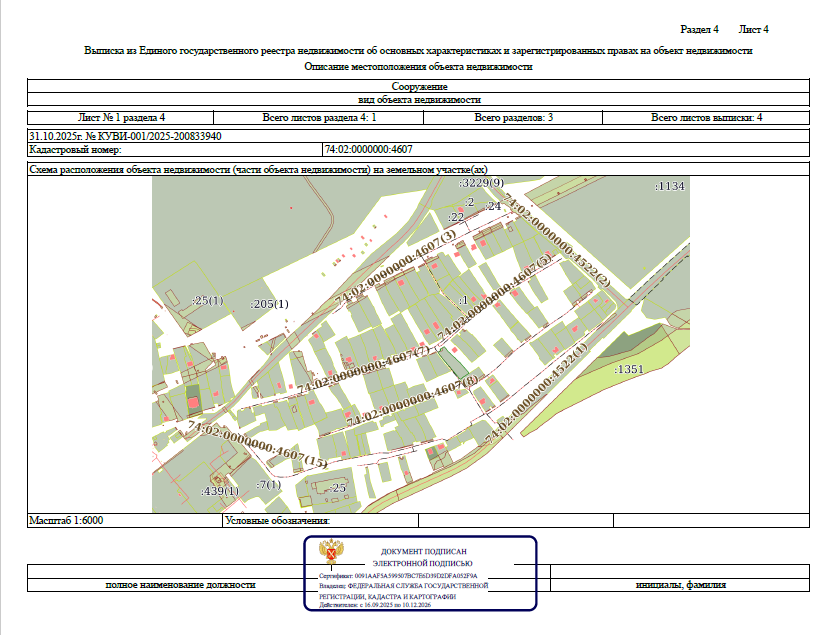Click map label ':1351'

[x=629, y=369]
